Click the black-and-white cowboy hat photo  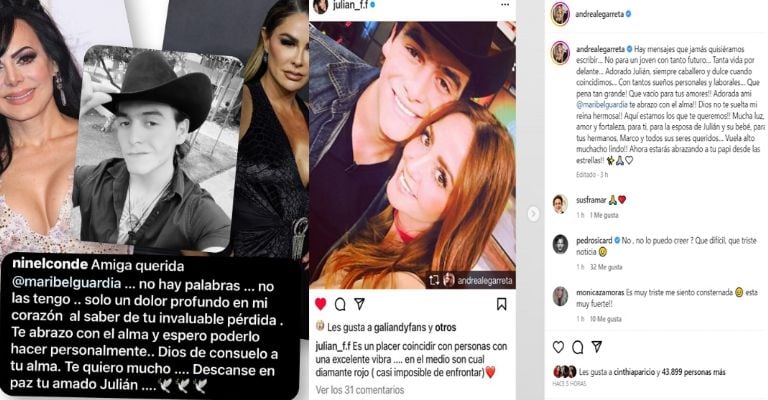click(158, 149)
